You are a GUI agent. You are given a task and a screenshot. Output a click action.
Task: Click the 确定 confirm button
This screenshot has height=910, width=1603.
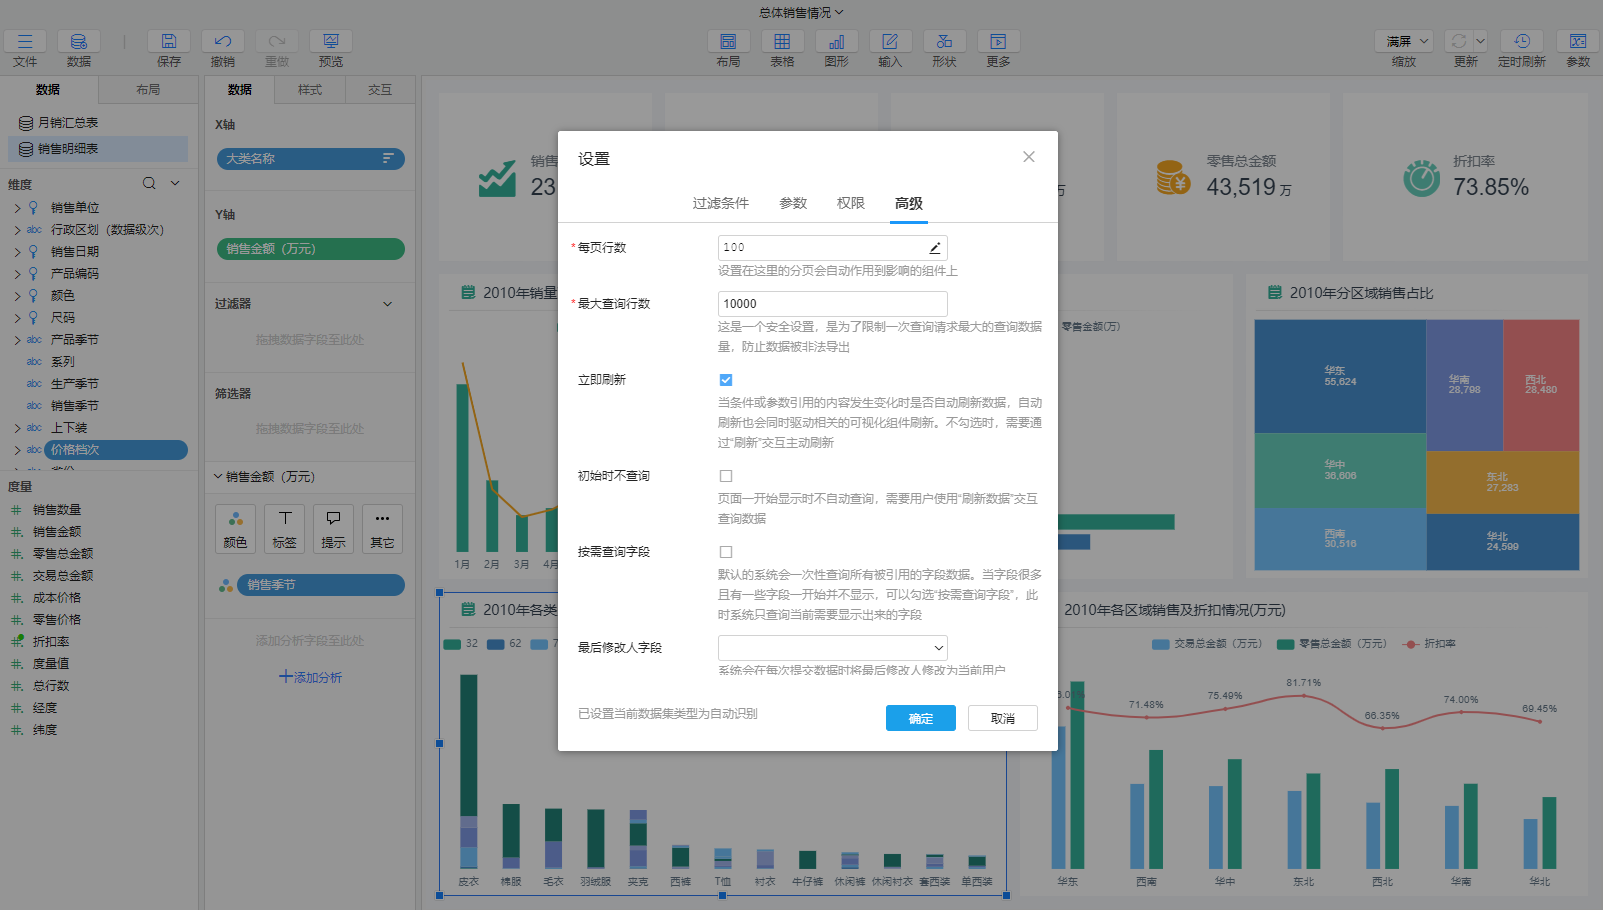pos(919,718)
